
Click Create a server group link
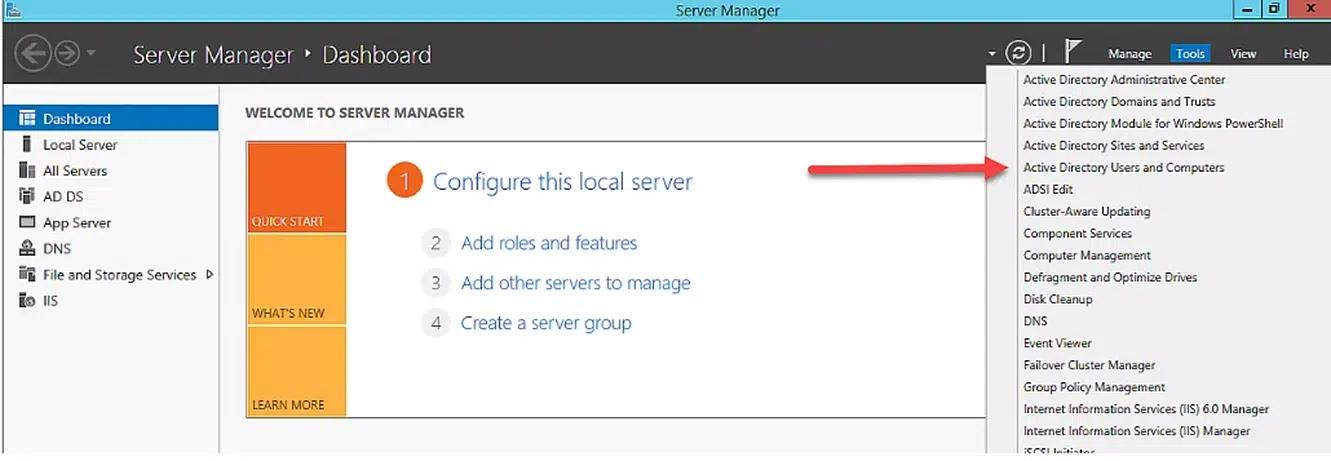[x=546, y=323]
